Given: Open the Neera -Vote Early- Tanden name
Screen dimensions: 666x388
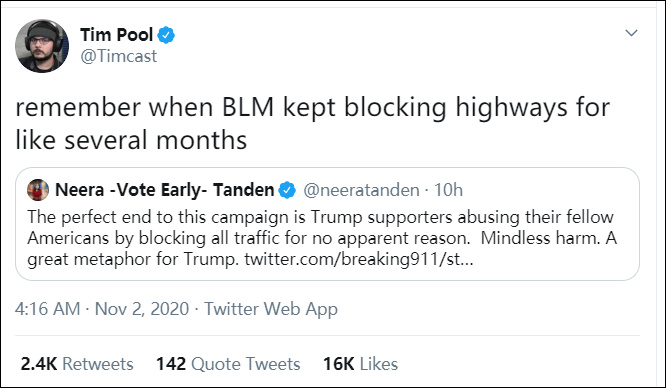Looking at the screenshot, I should [x=164, y=190].
